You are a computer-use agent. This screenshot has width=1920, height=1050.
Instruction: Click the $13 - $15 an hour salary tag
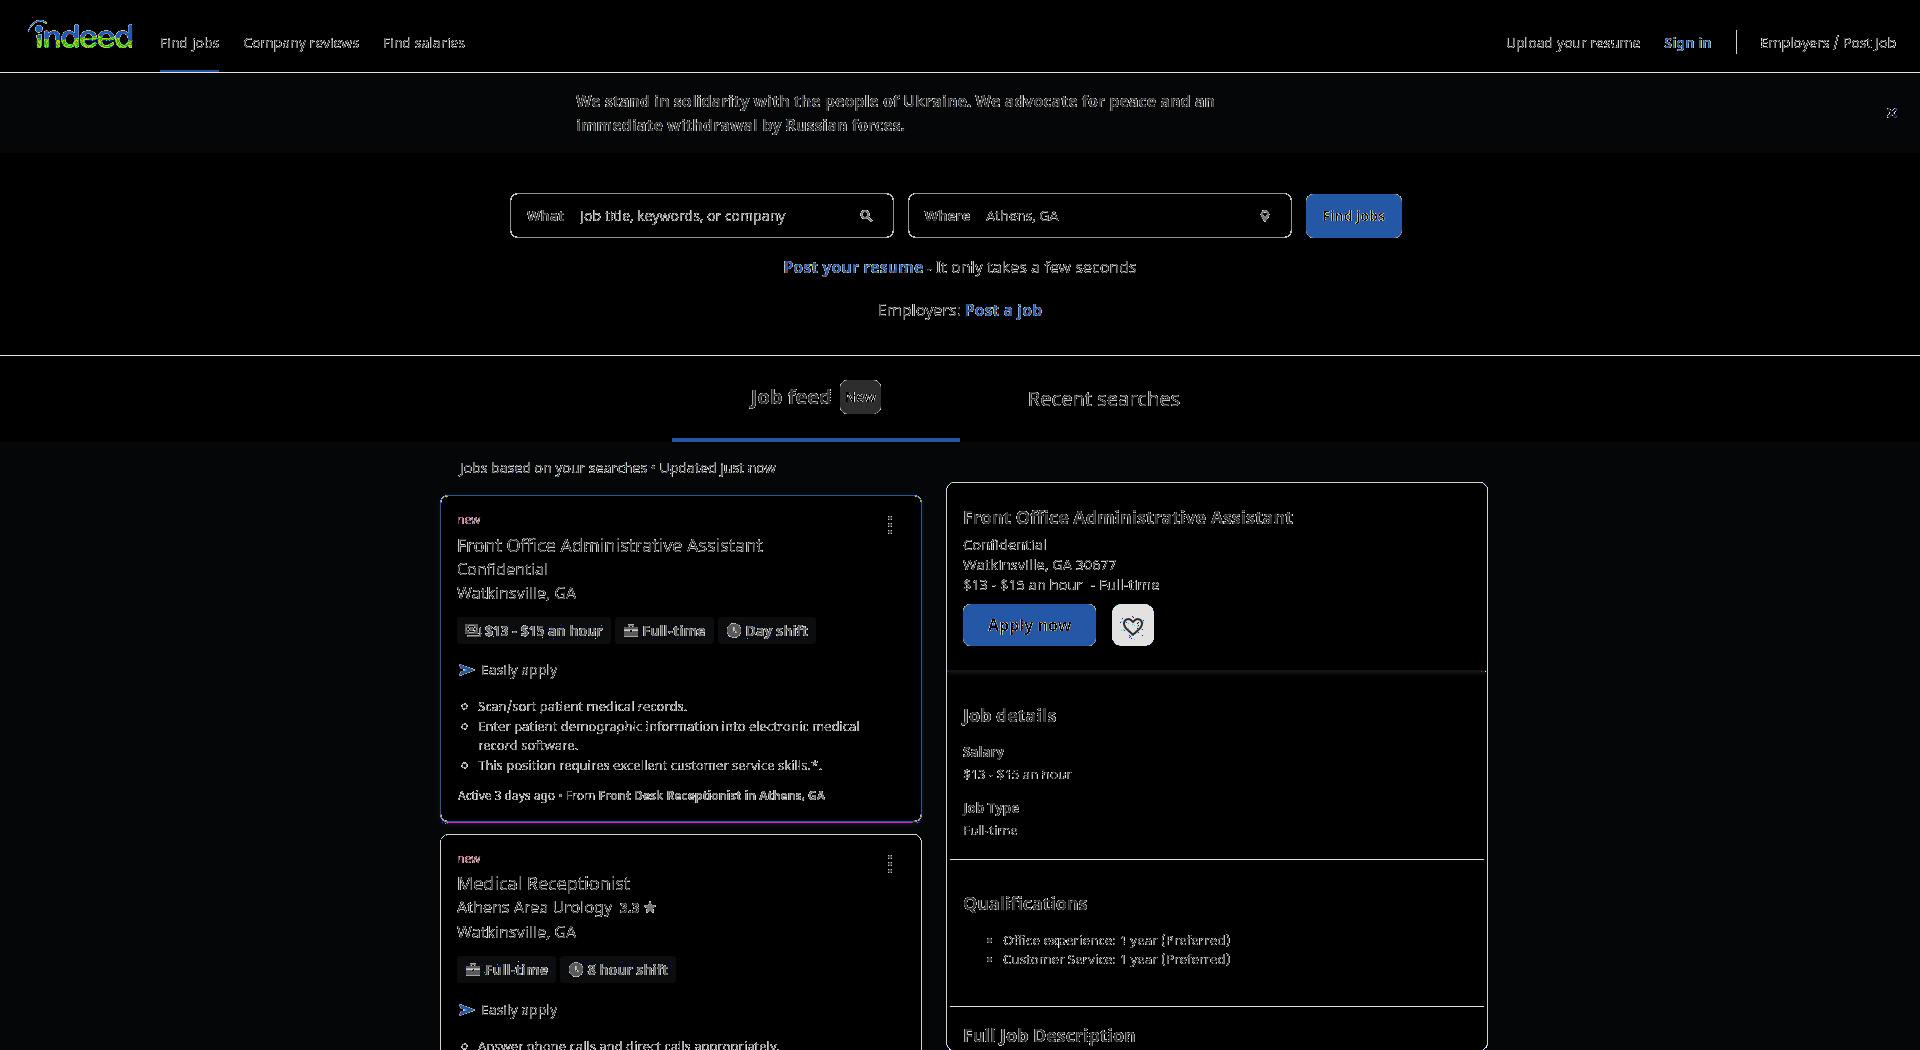[534, 631]
